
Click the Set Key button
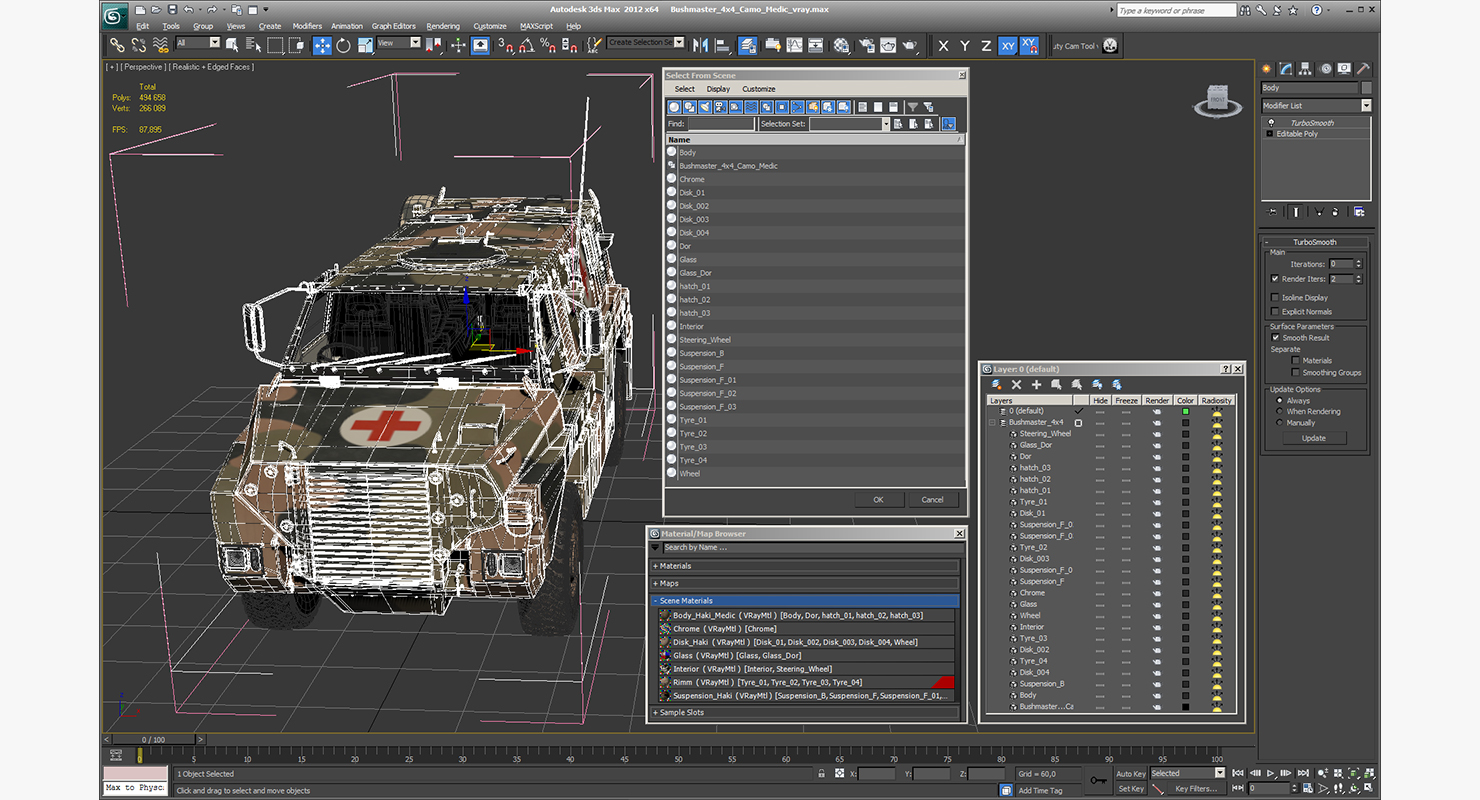(1130, 788)
